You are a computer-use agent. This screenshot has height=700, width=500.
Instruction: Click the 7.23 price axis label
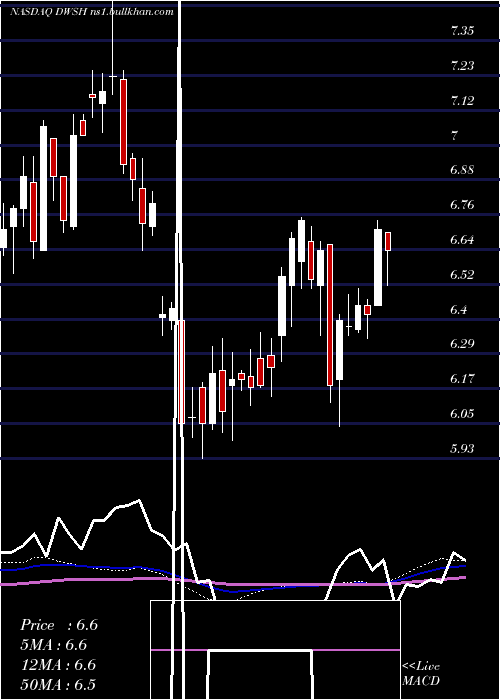[x=462, y=66]
